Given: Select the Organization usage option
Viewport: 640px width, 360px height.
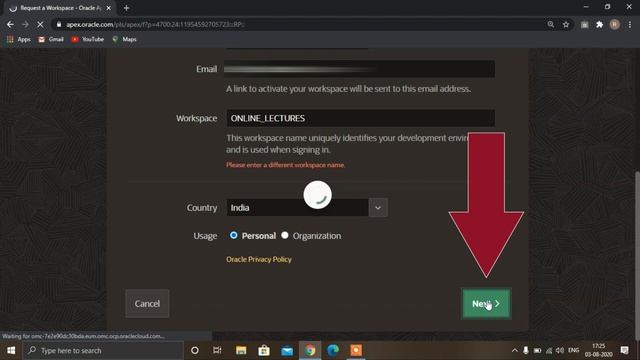Looking at the screenshot, I should pos(284,236).
